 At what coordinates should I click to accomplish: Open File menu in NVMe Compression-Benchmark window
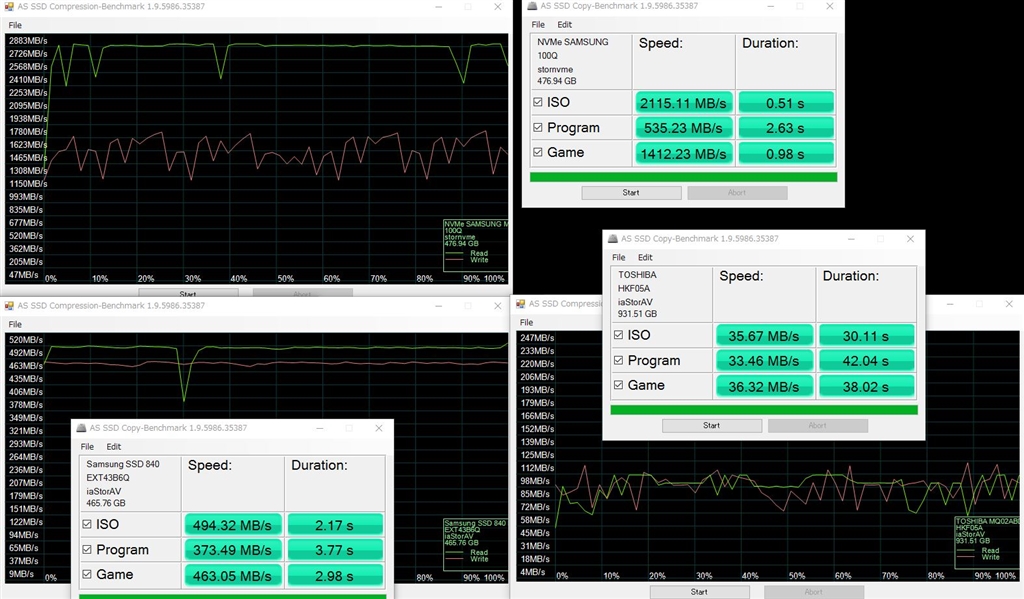click(15, 25)
